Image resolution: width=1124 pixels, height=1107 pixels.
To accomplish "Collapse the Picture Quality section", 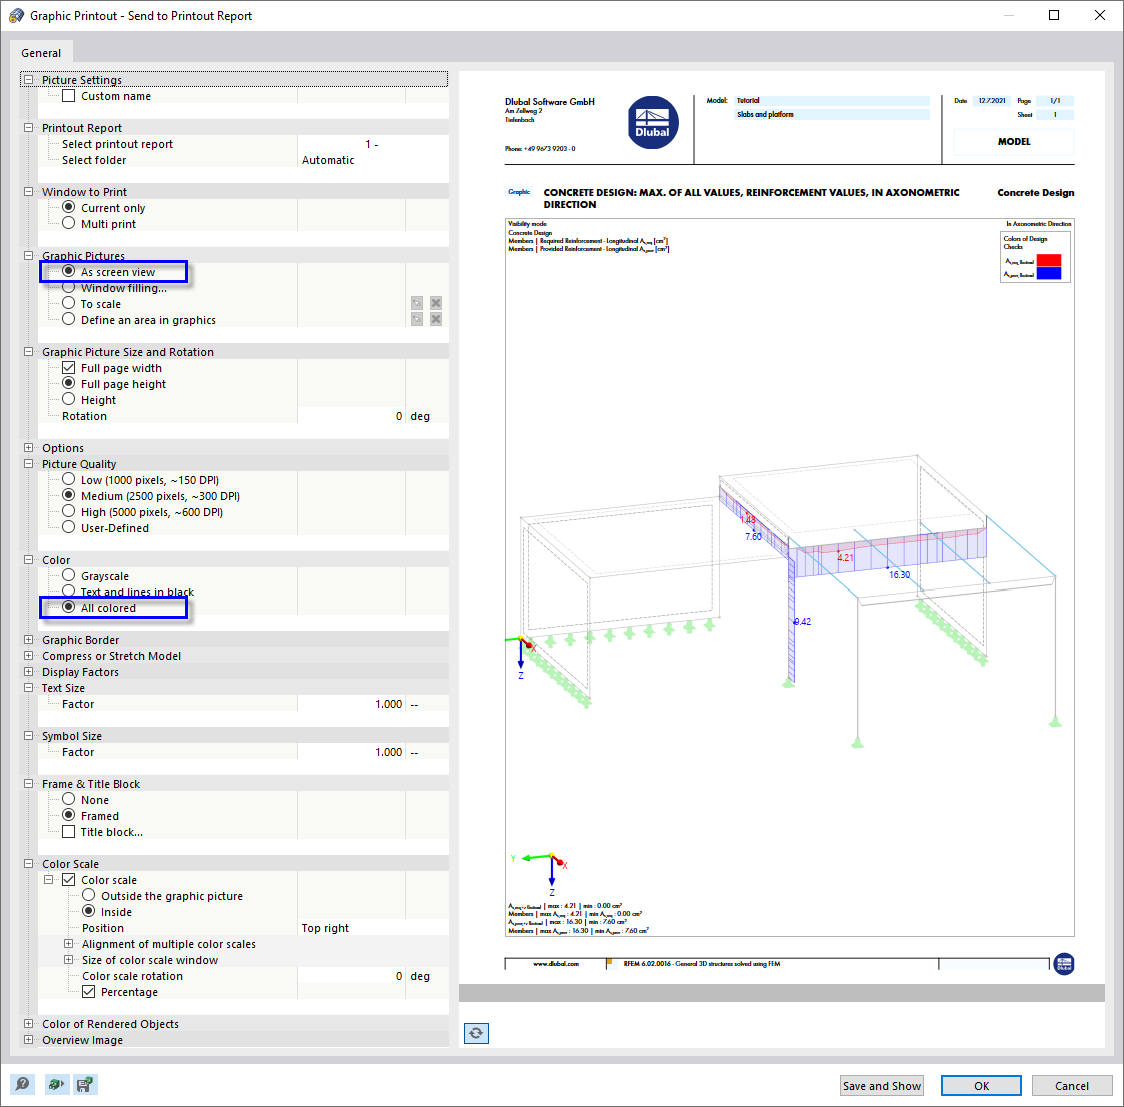I will coord(29,463).
